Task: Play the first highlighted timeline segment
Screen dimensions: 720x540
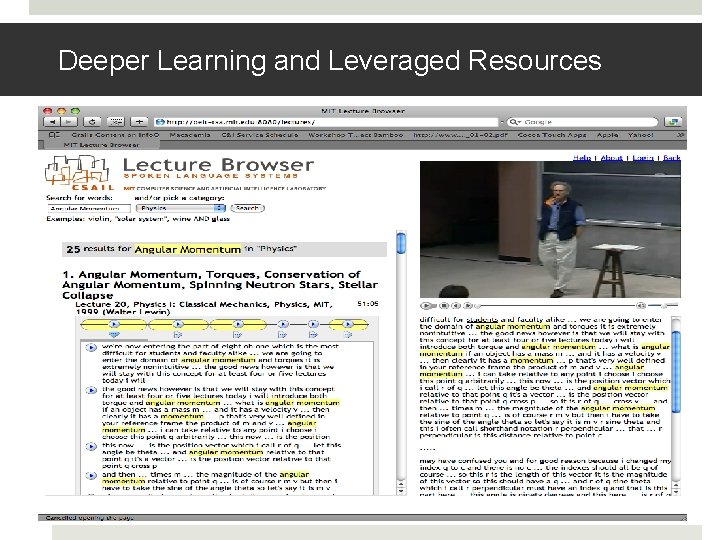Action: click(113, 325)
